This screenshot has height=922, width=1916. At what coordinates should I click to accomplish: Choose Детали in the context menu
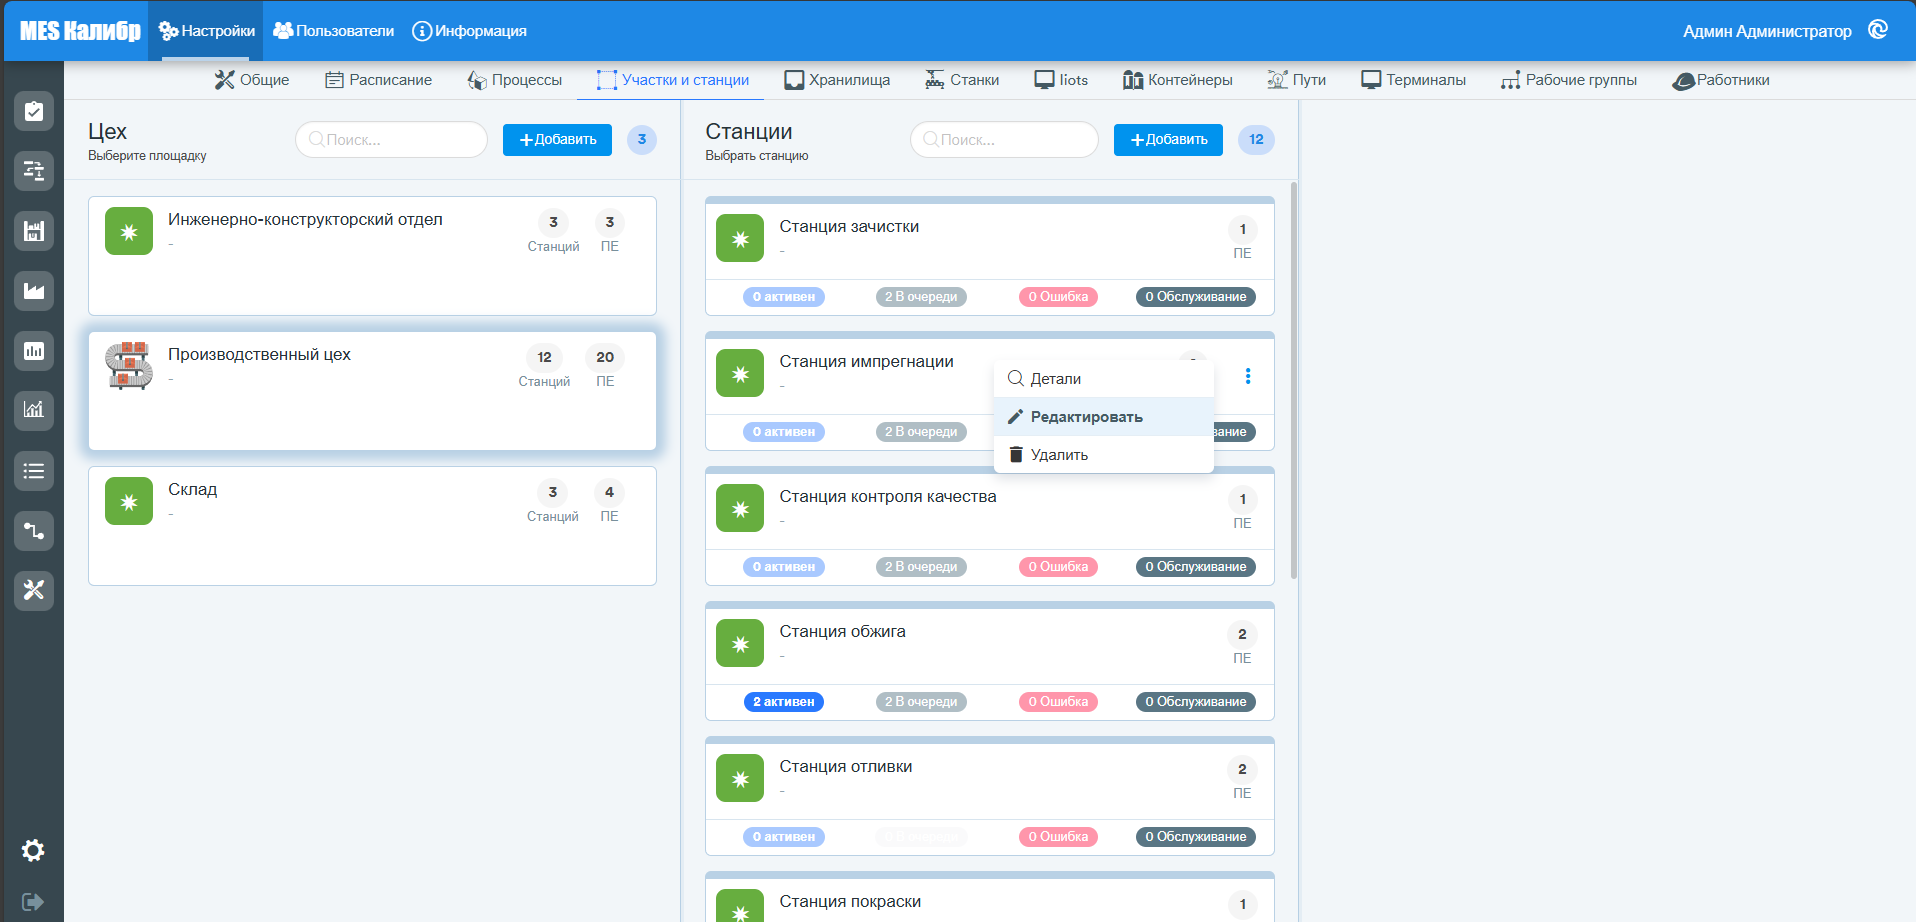point(1104,379)
